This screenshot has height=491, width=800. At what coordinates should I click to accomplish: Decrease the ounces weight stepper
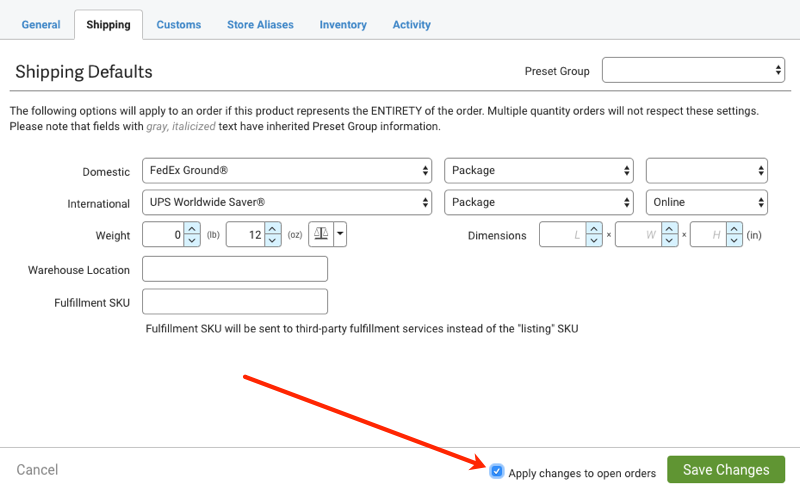coord(274,242)
